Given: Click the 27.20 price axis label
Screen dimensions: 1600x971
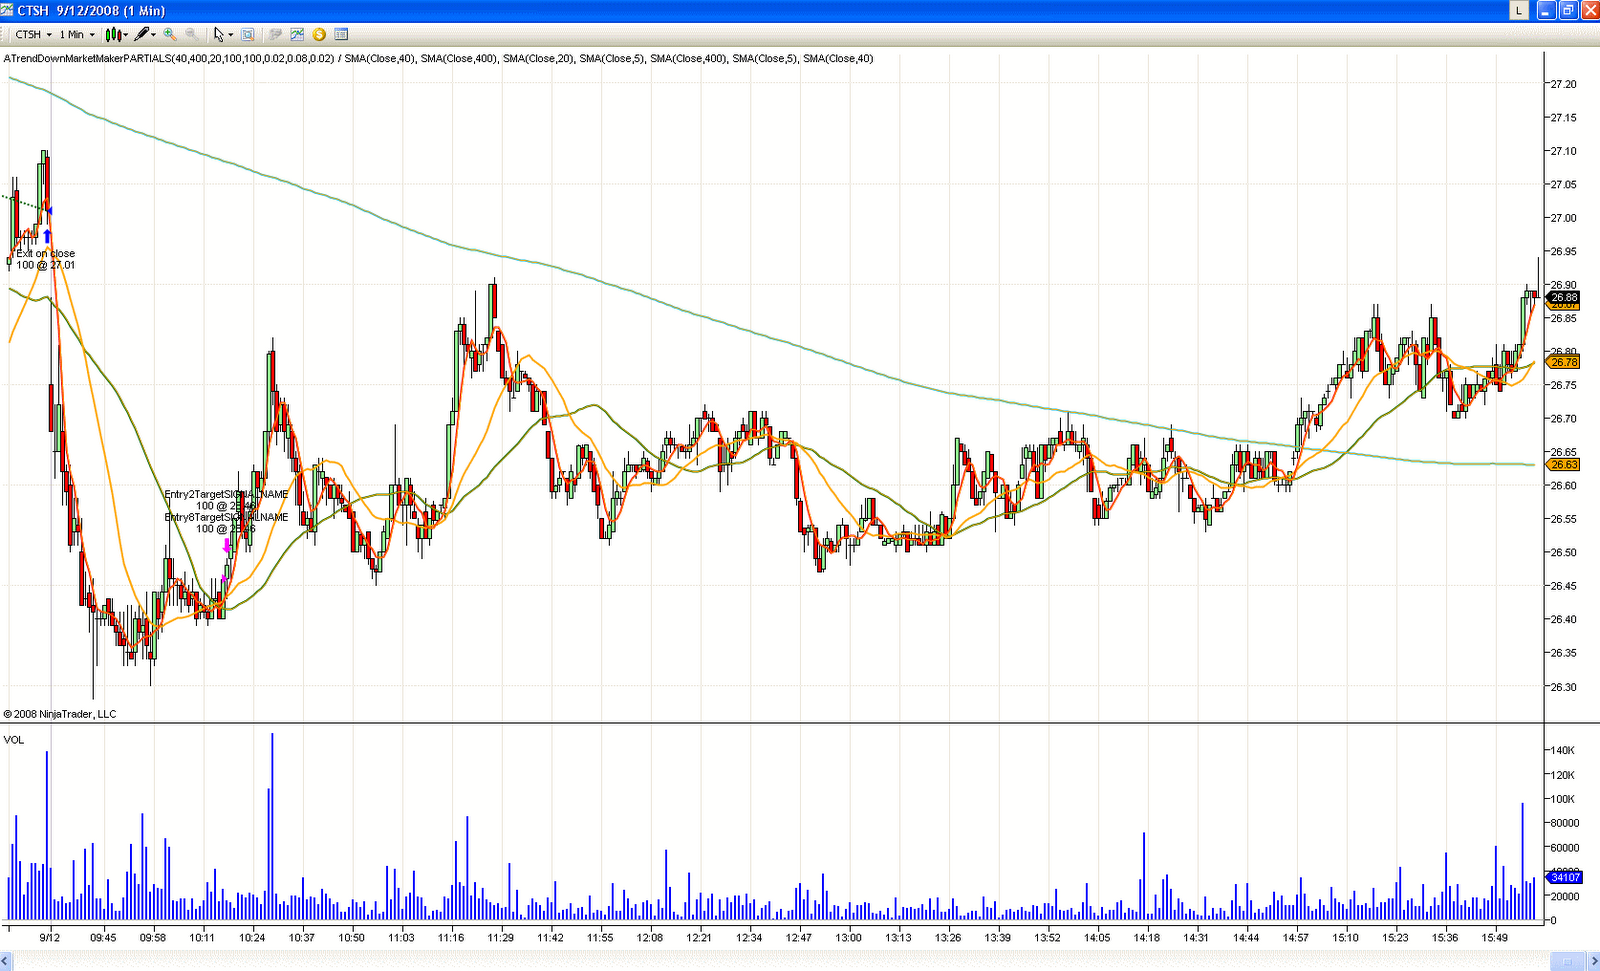Looking at the screenshot, I should (1563, 84).
